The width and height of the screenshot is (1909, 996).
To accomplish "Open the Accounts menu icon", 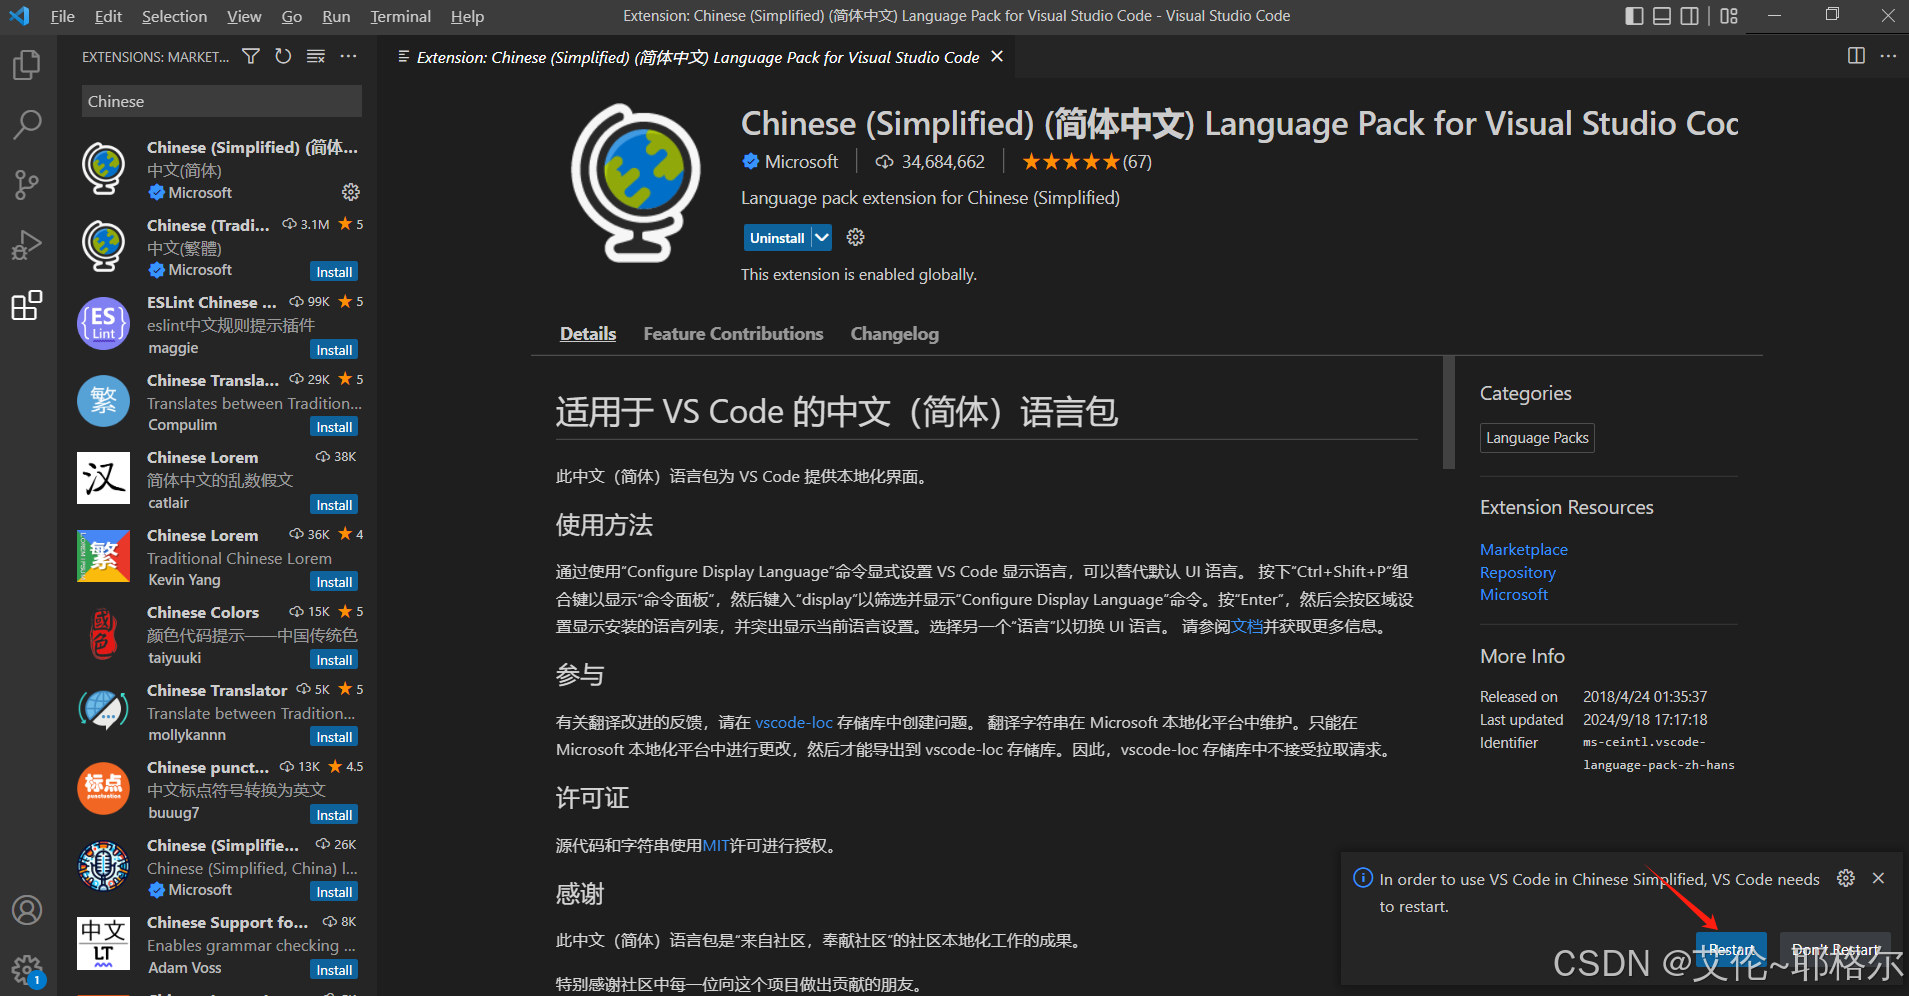I will point(27,910).
